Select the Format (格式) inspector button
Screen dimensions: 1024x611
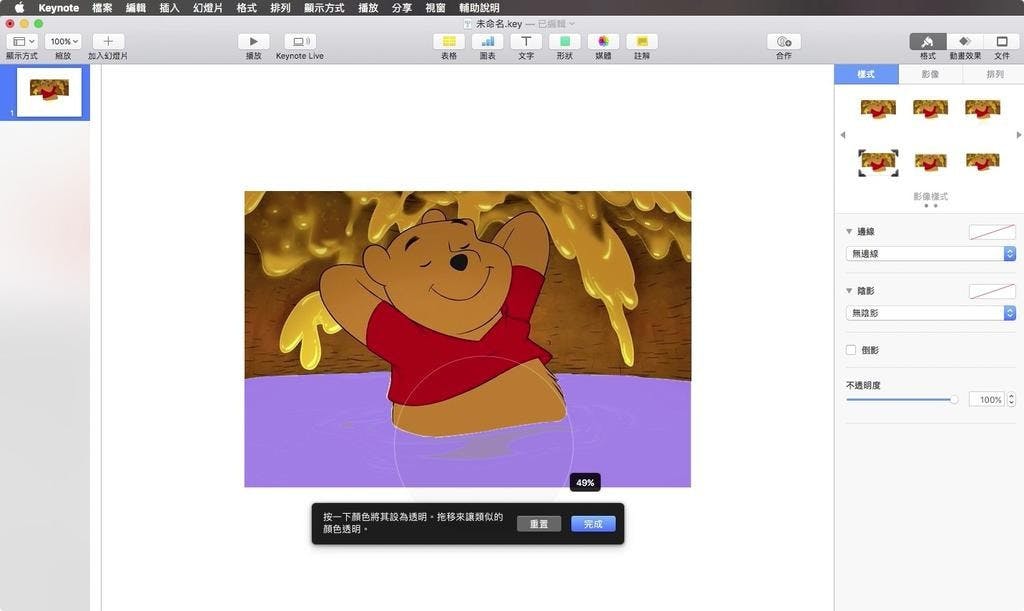pyautogui.click(x=928, y=41)
